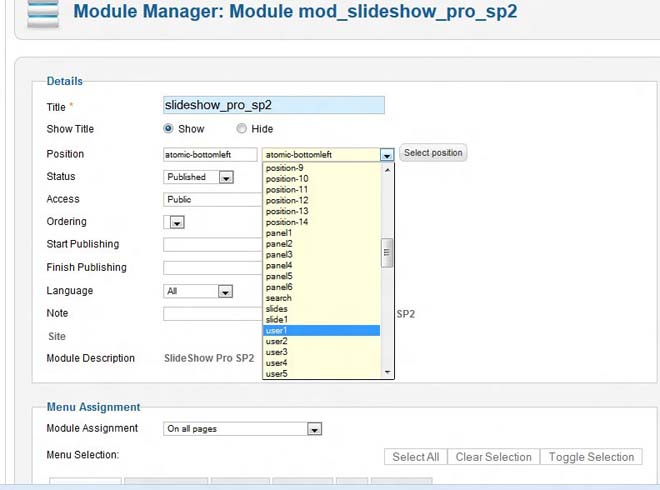660x490 pixels.
Task: Click the Select All button
Action: 415,457
